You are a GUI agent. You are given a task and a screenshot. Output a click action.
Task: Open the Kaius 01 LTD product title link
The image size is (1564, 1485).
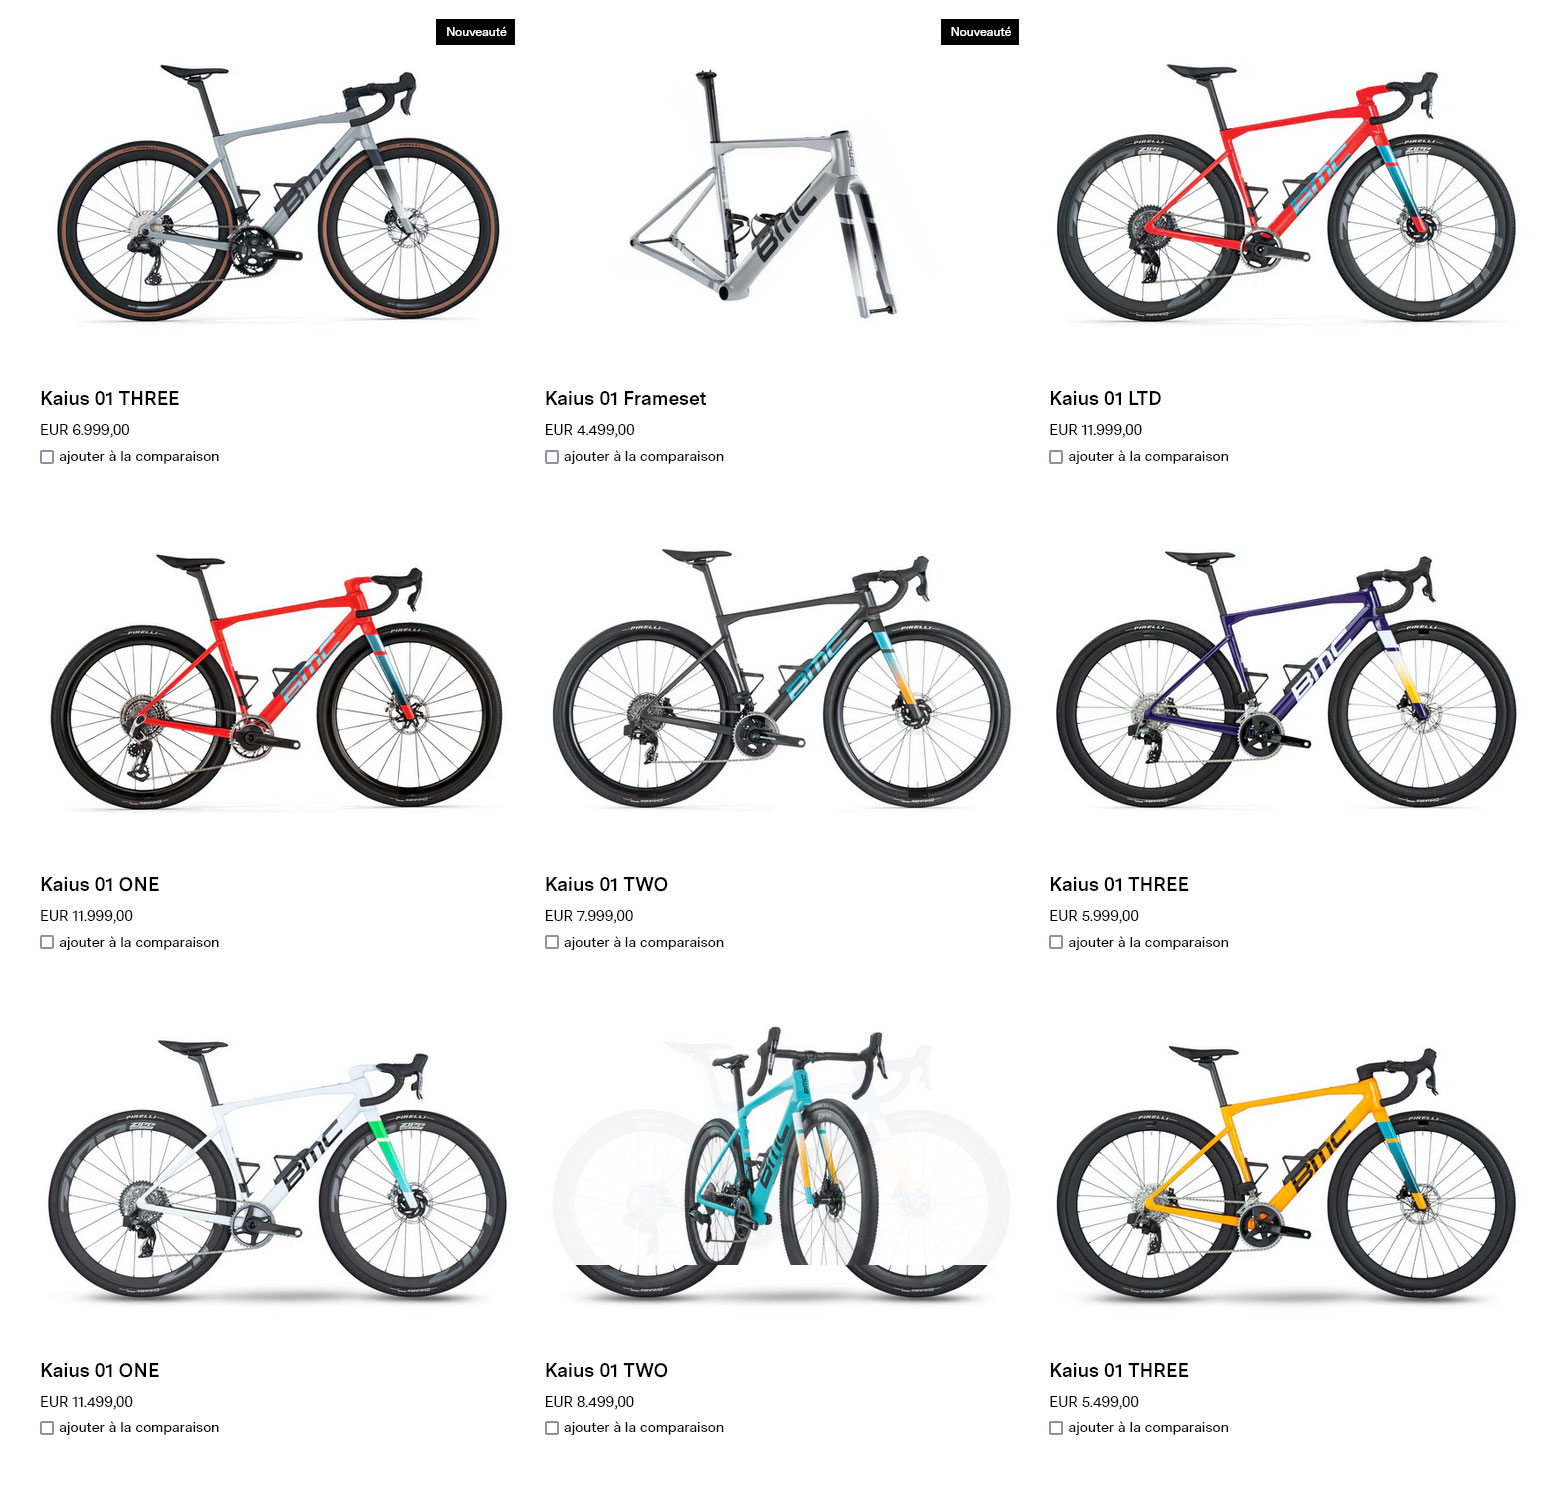[x=1105, y=398]
